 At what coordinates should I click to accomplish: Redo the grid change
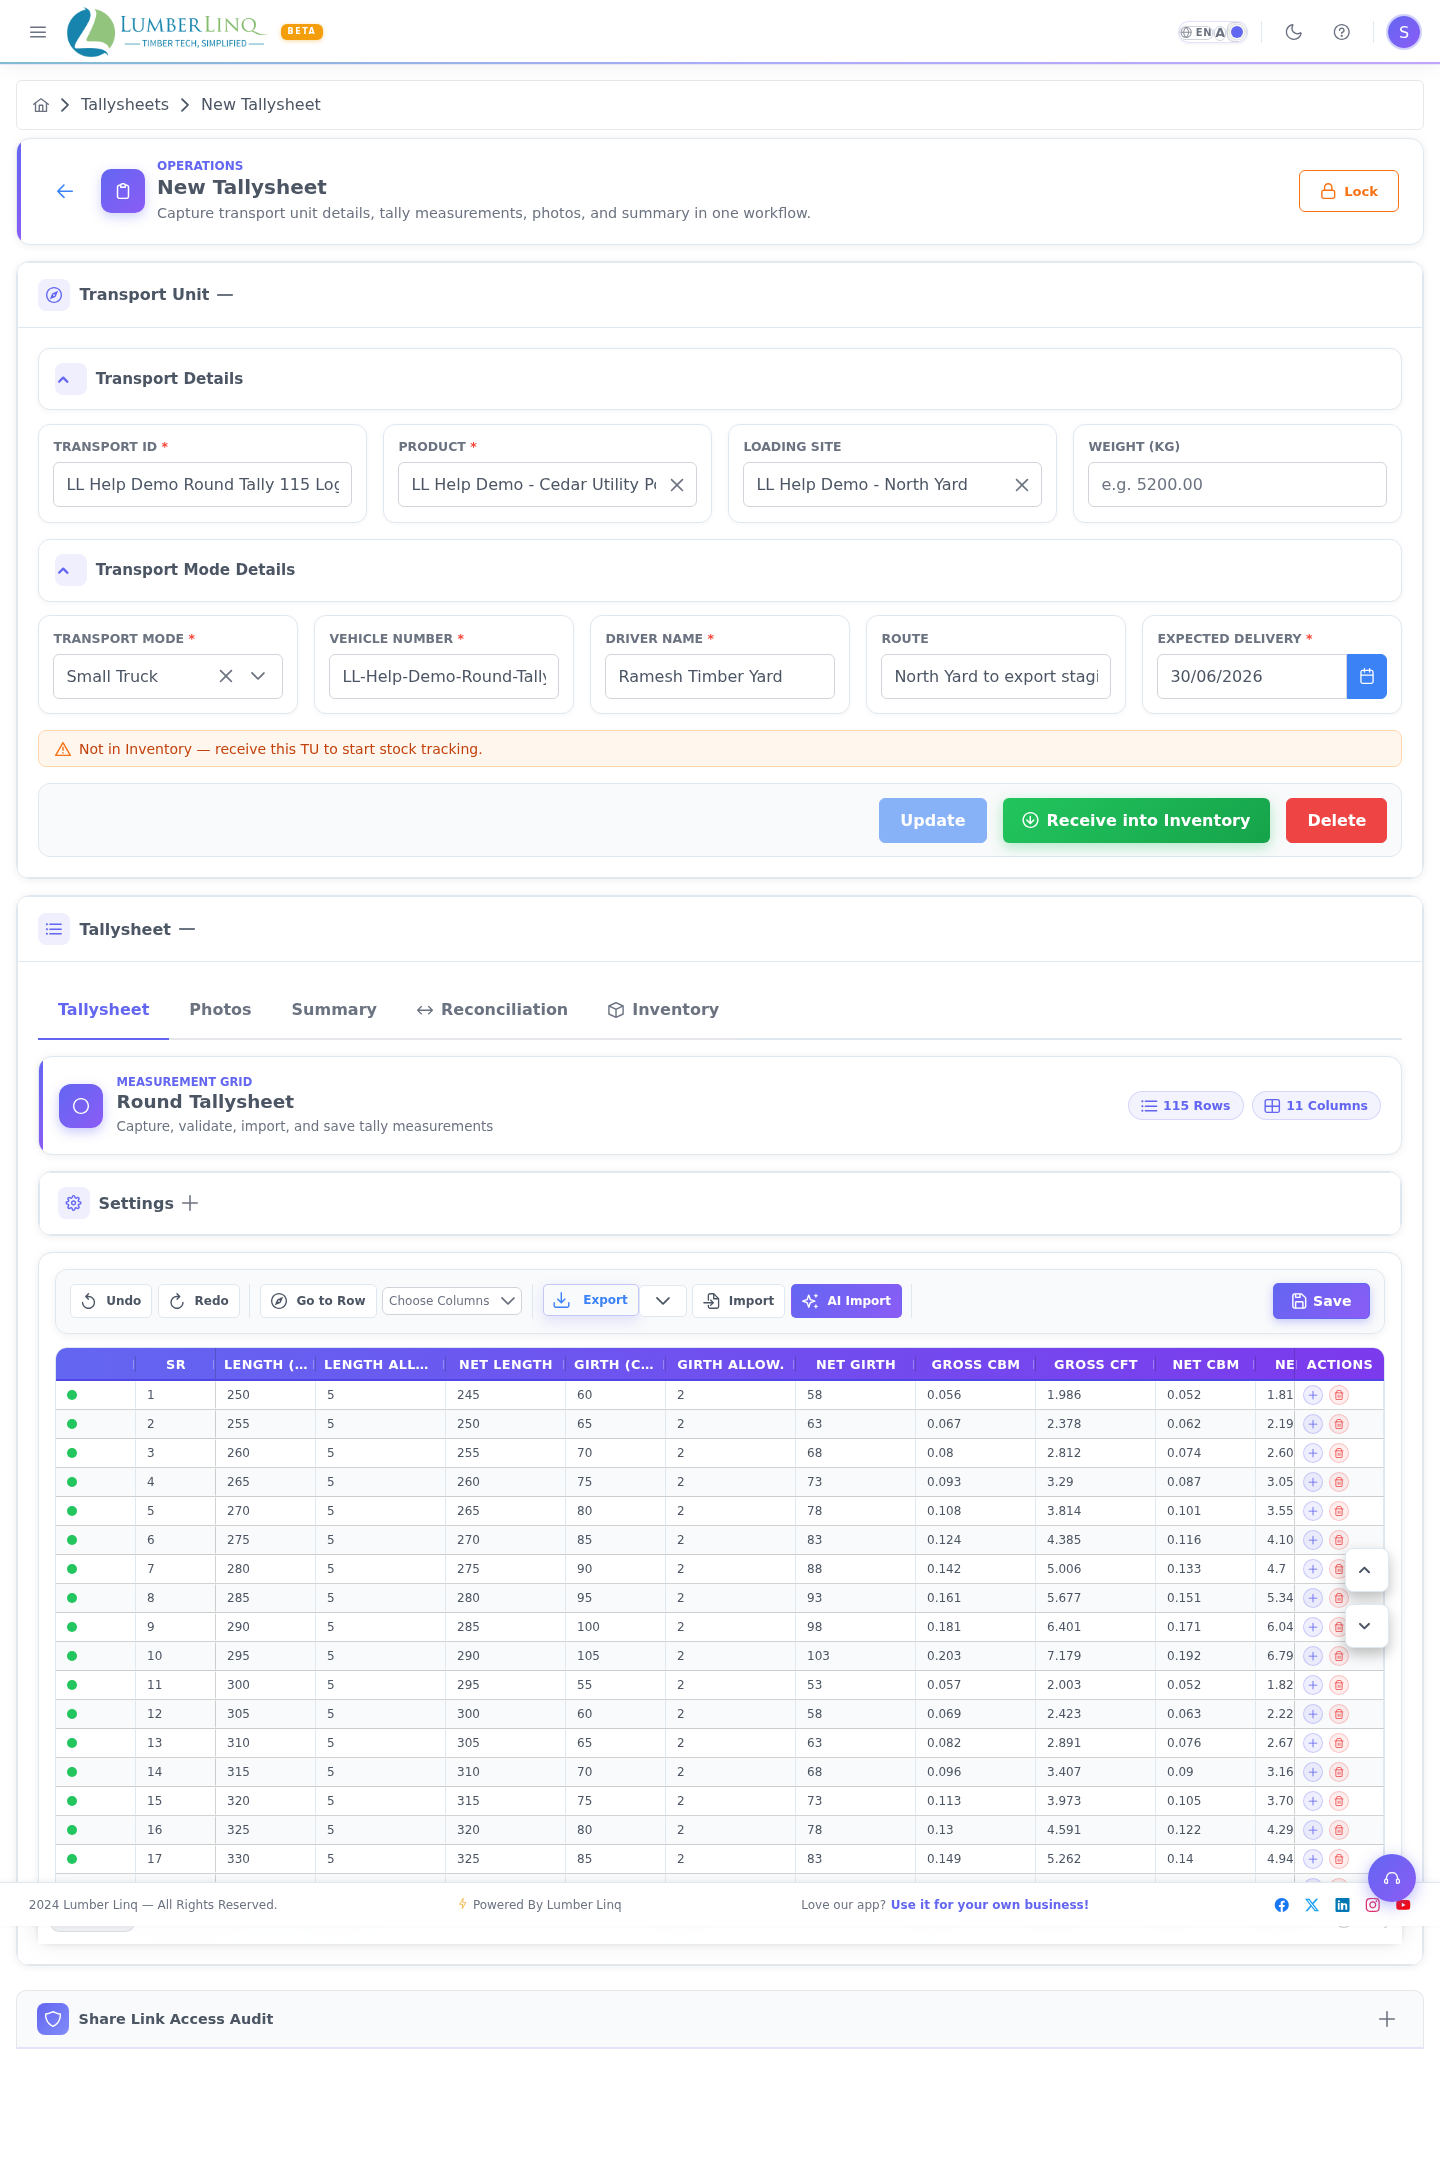199,1301
